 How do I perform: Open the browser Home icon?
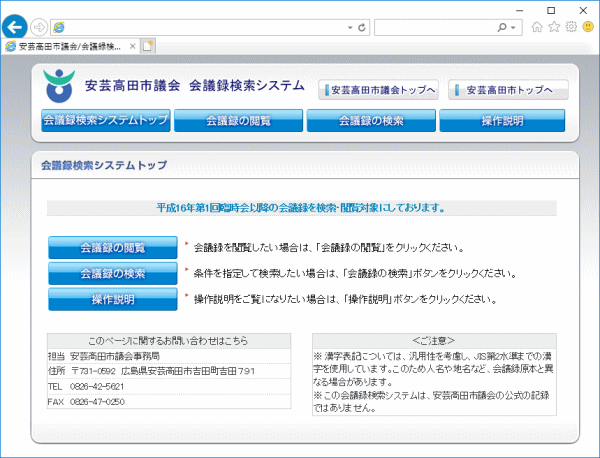[x=537, y=27]
